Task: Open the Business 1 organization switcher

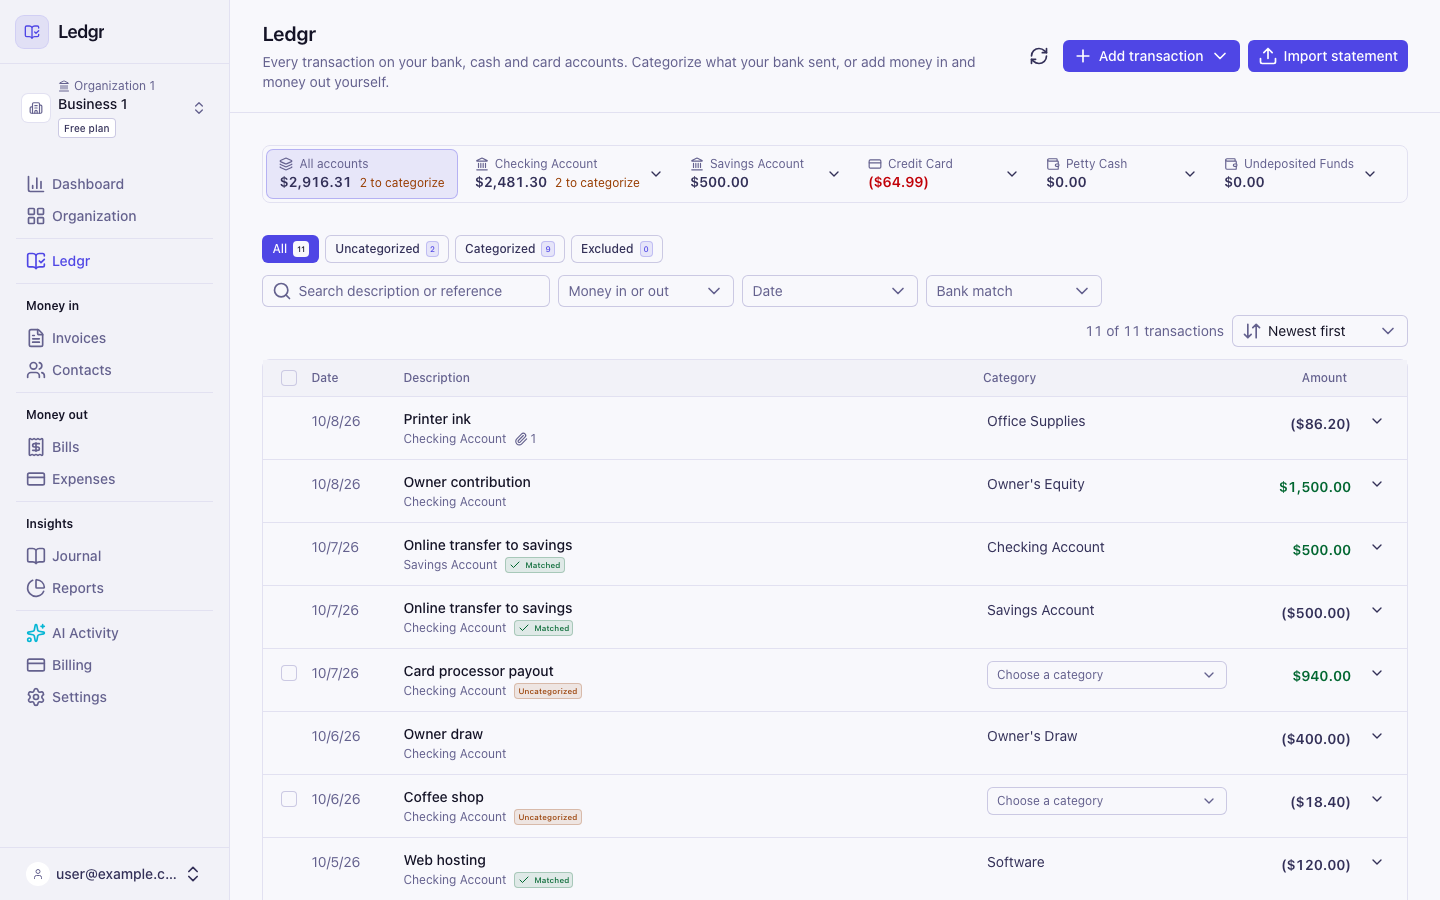Action: [115, 108]
